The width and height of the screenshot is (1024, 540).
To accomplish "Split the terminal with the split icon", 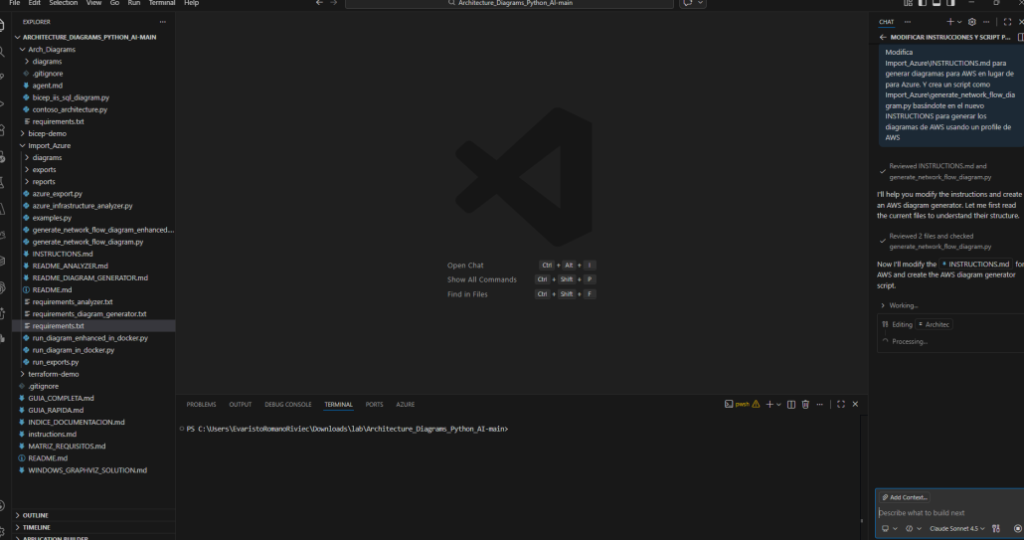I will point(790,404).
